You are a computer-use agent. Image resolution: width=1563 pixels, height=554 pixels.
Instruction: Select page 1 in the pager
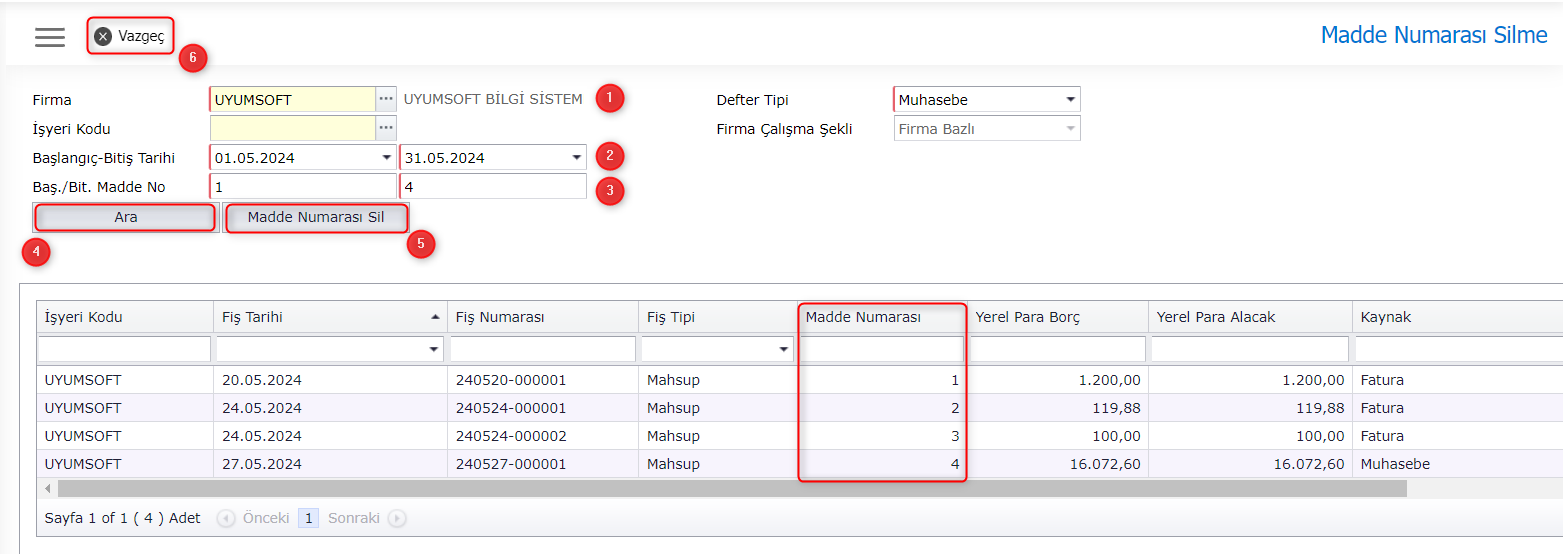[309, 518]
